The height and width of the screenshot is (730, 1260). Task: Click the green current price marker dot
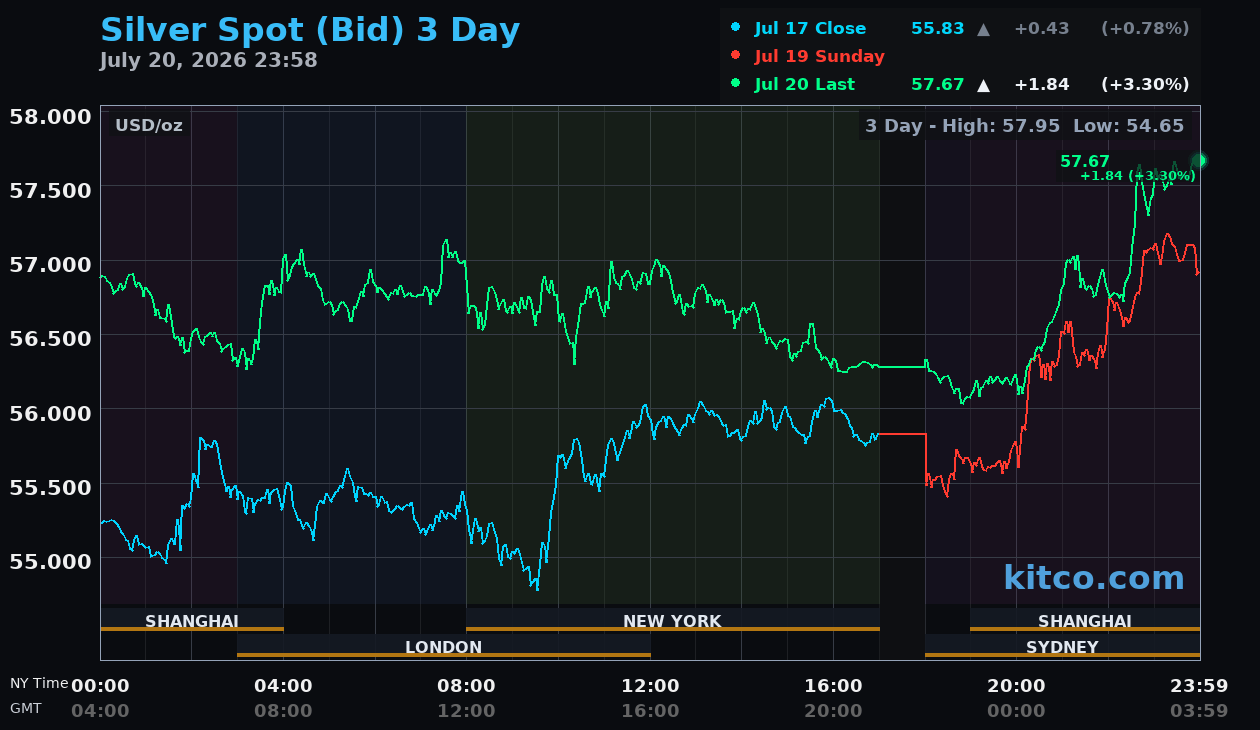click(x=1200, y=160)
